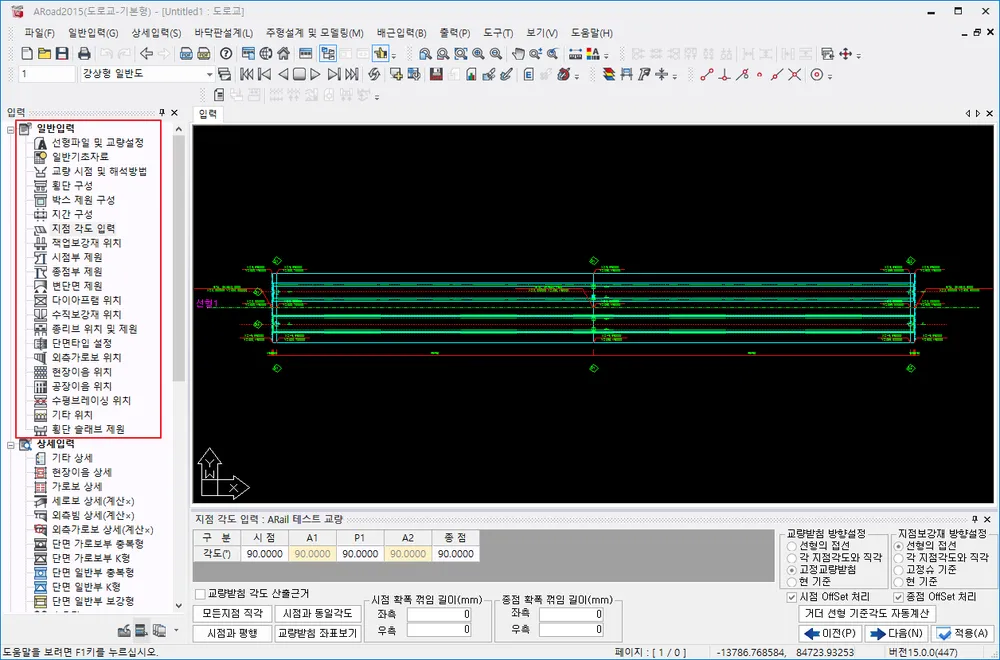Click the tree view toggle icon
Screen dimensions: 1000x660
(328, 54)
